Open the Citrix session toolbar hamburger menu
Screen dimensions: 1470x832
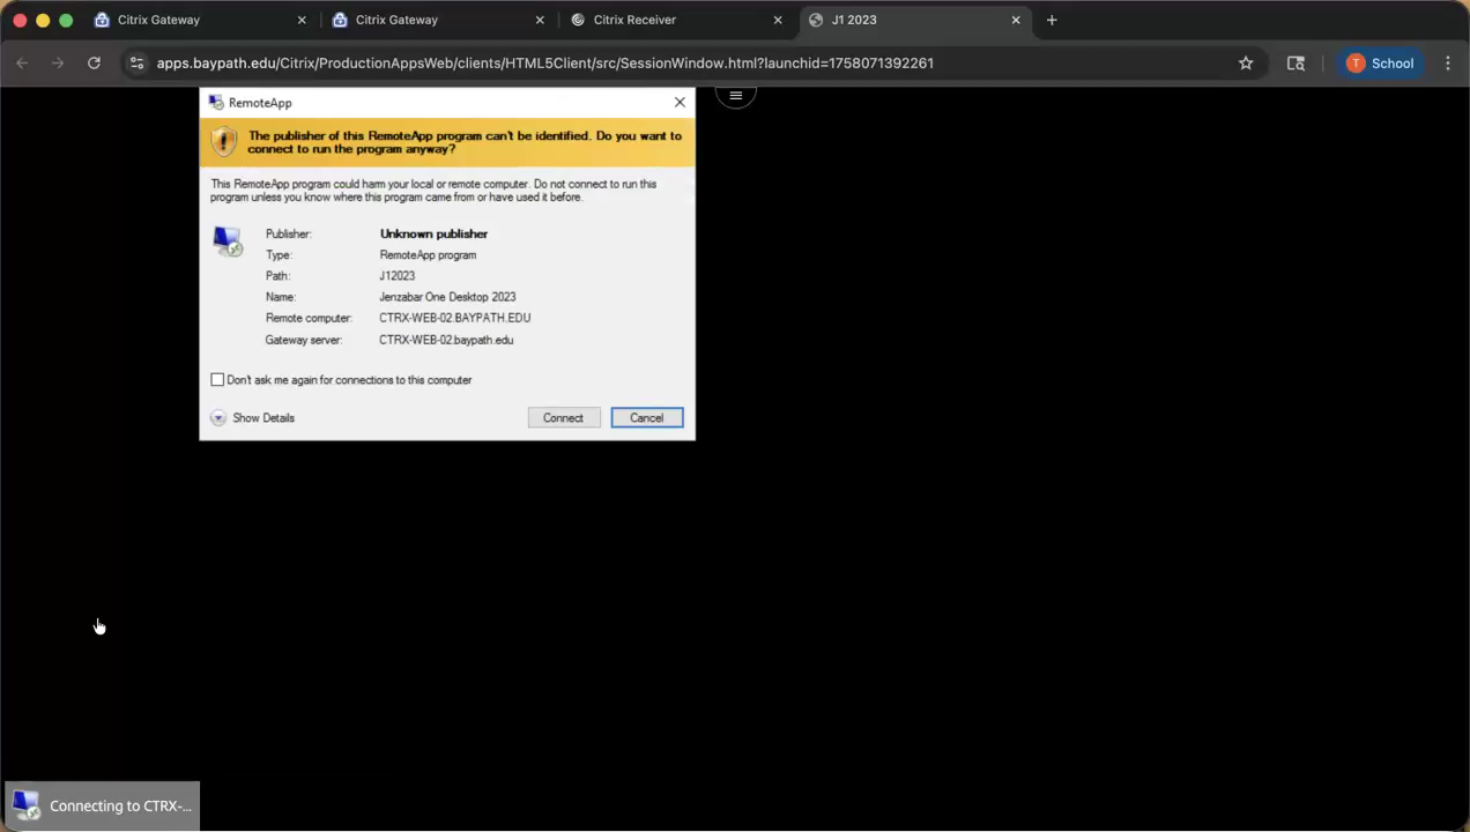[x=736, y=96]
